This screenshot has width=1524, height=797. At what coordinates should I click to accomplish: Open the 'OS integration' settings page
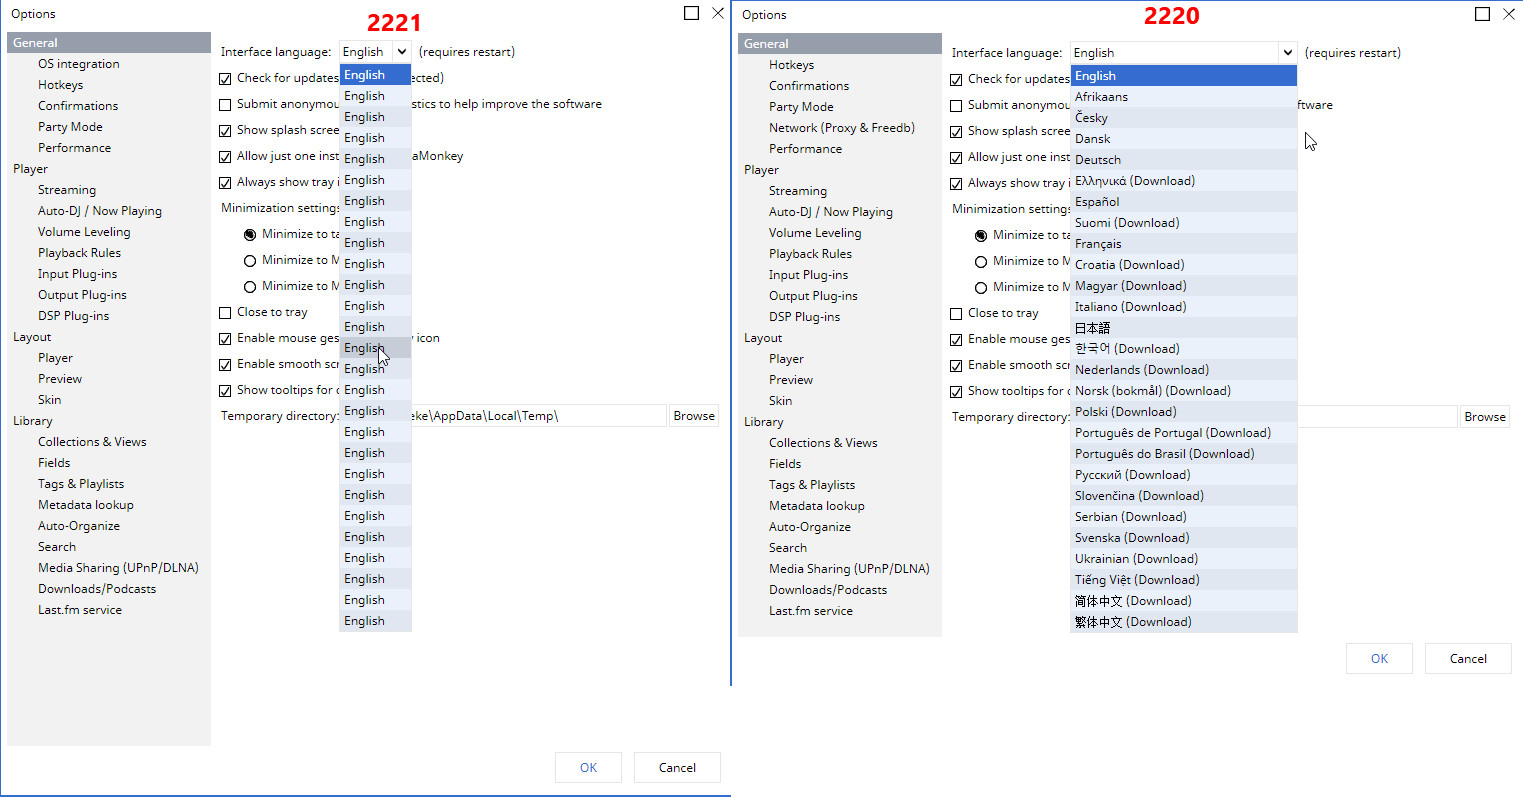point(78,64)
